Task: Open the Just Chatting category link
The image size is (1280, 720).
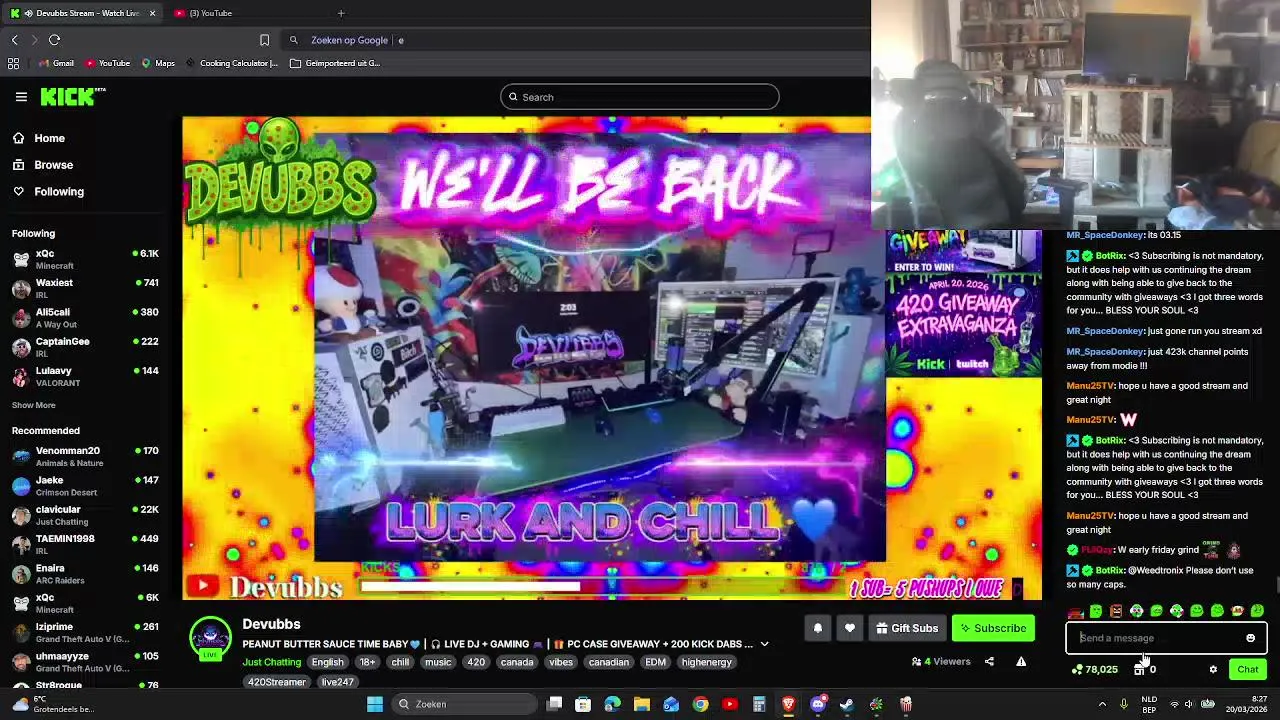Action: [271, 662]
